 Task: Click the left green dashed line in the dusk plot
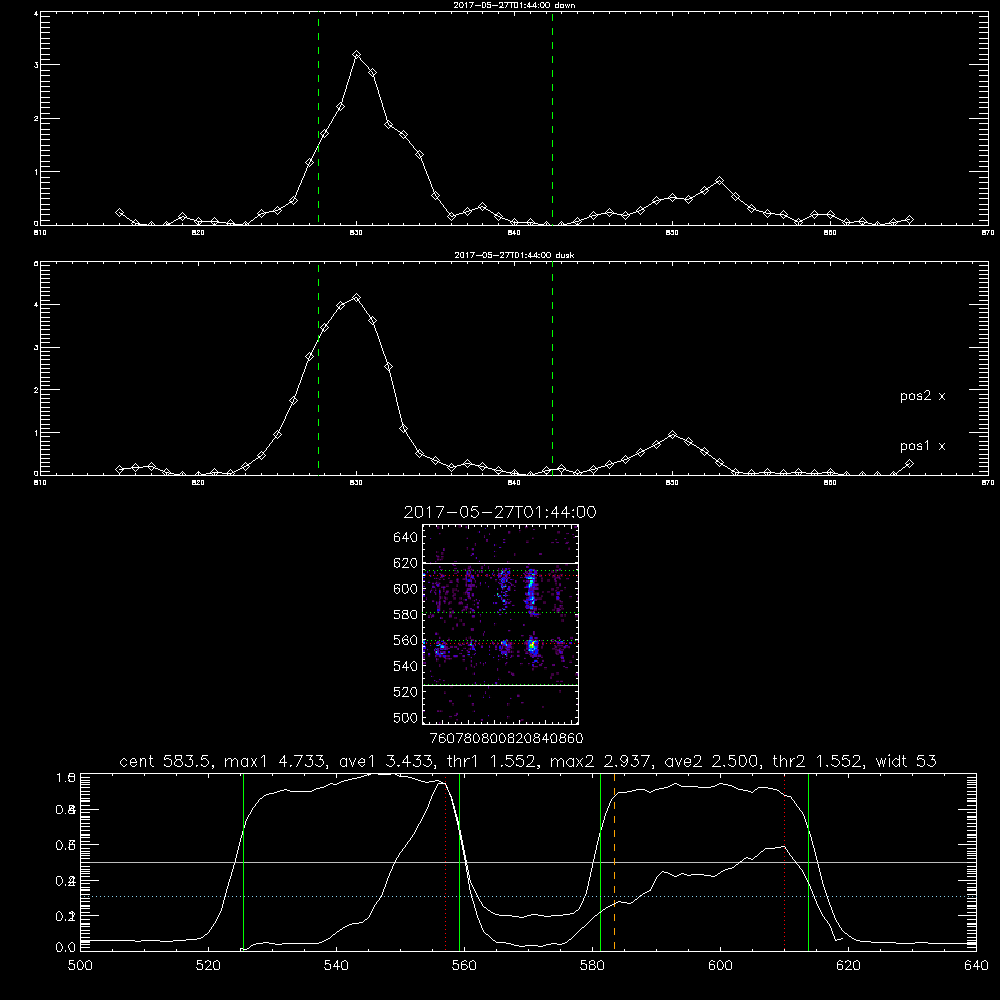[318, 369]
